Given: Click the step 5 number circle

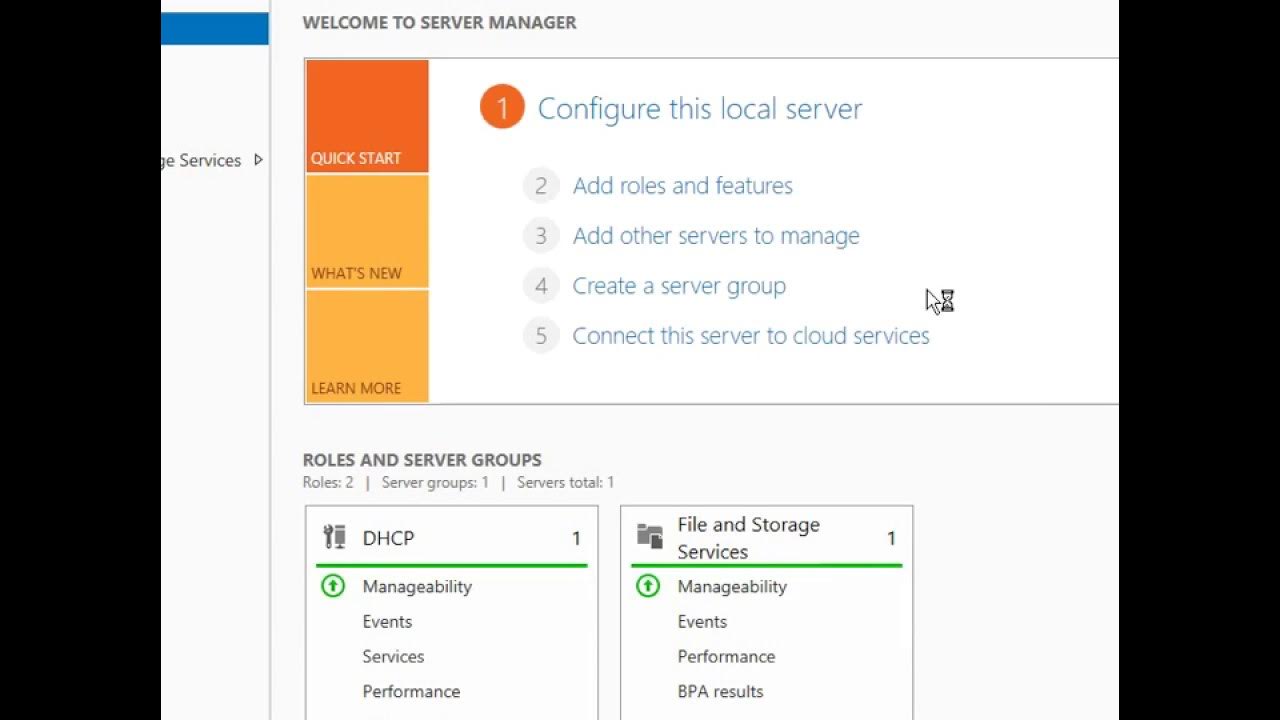Looking at the screenshot, I should [x=541, y=336].
